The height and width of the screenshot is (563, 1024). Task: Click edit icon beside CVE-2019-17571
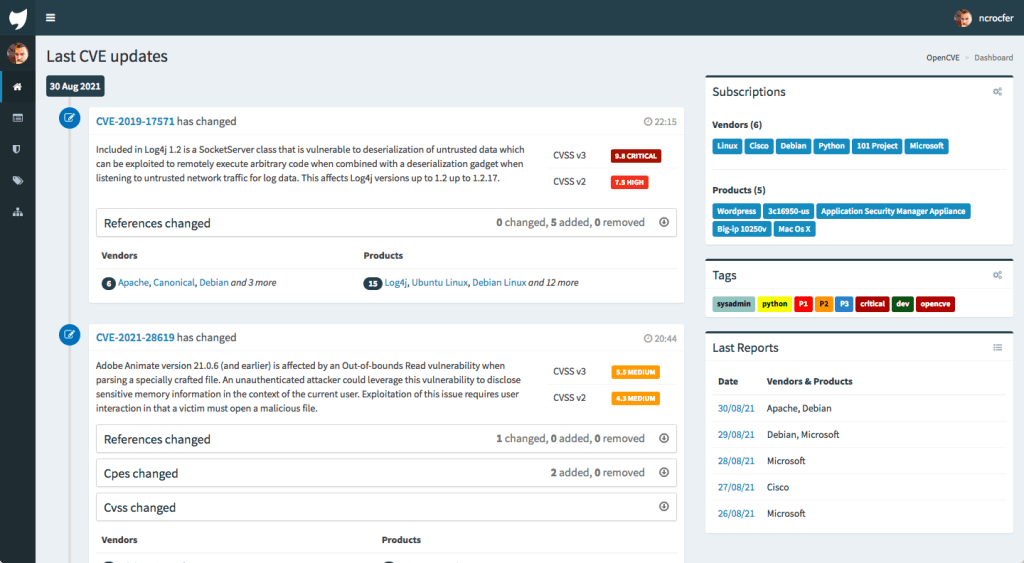(69, 118)
